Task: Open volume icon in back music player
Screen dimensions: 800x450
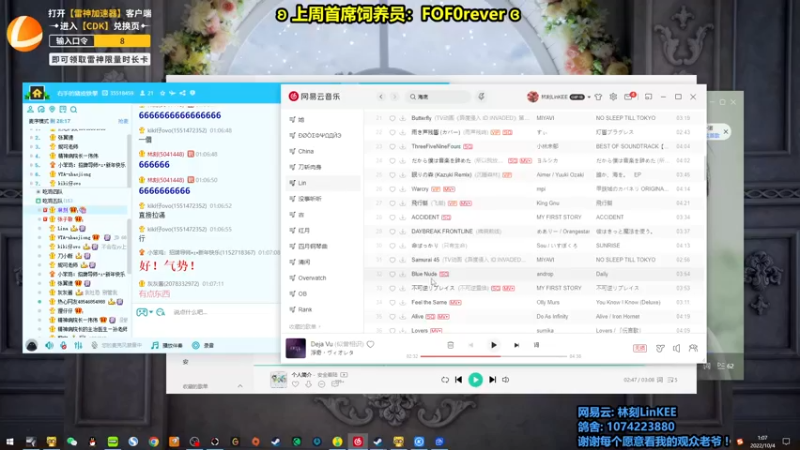Action: click(x=505, y=380)
